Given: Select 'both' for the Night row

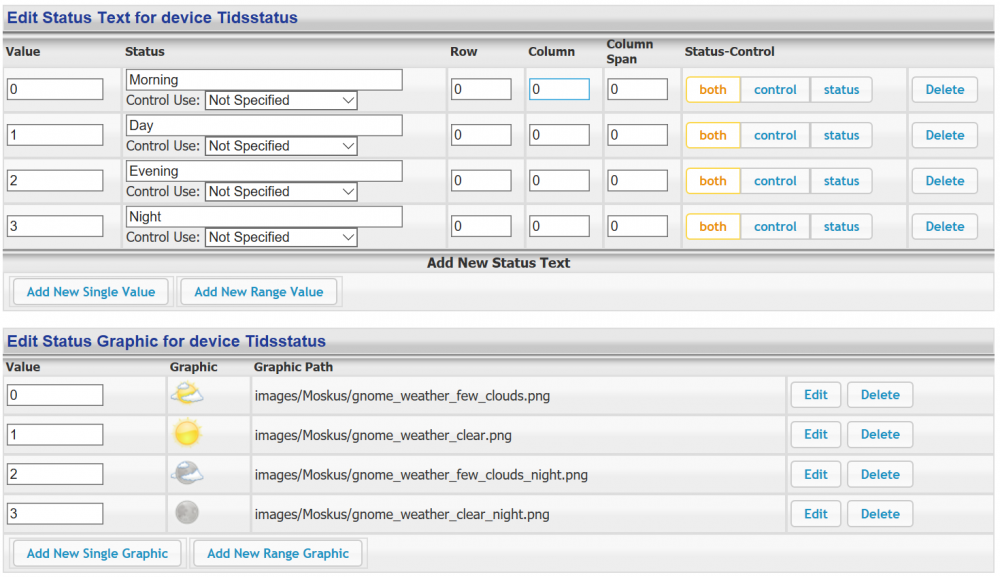Looking at the screenshot, I should pos(713,227).
